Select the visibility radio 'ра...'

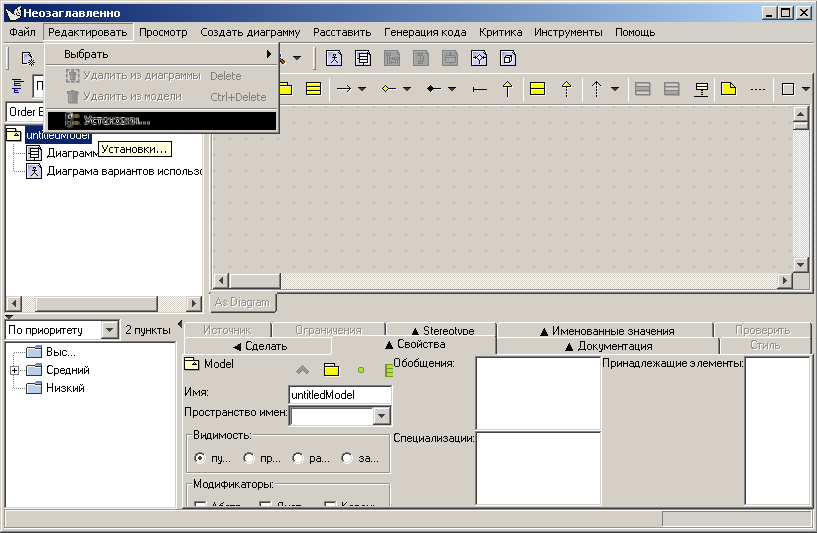tap(298, 458)
